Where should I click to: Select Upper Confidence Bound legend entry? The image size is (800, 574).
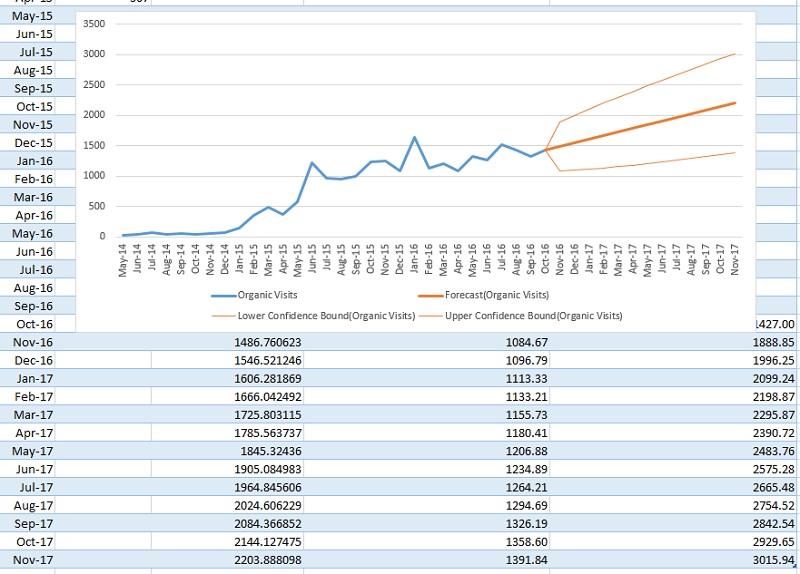point(520,316)
